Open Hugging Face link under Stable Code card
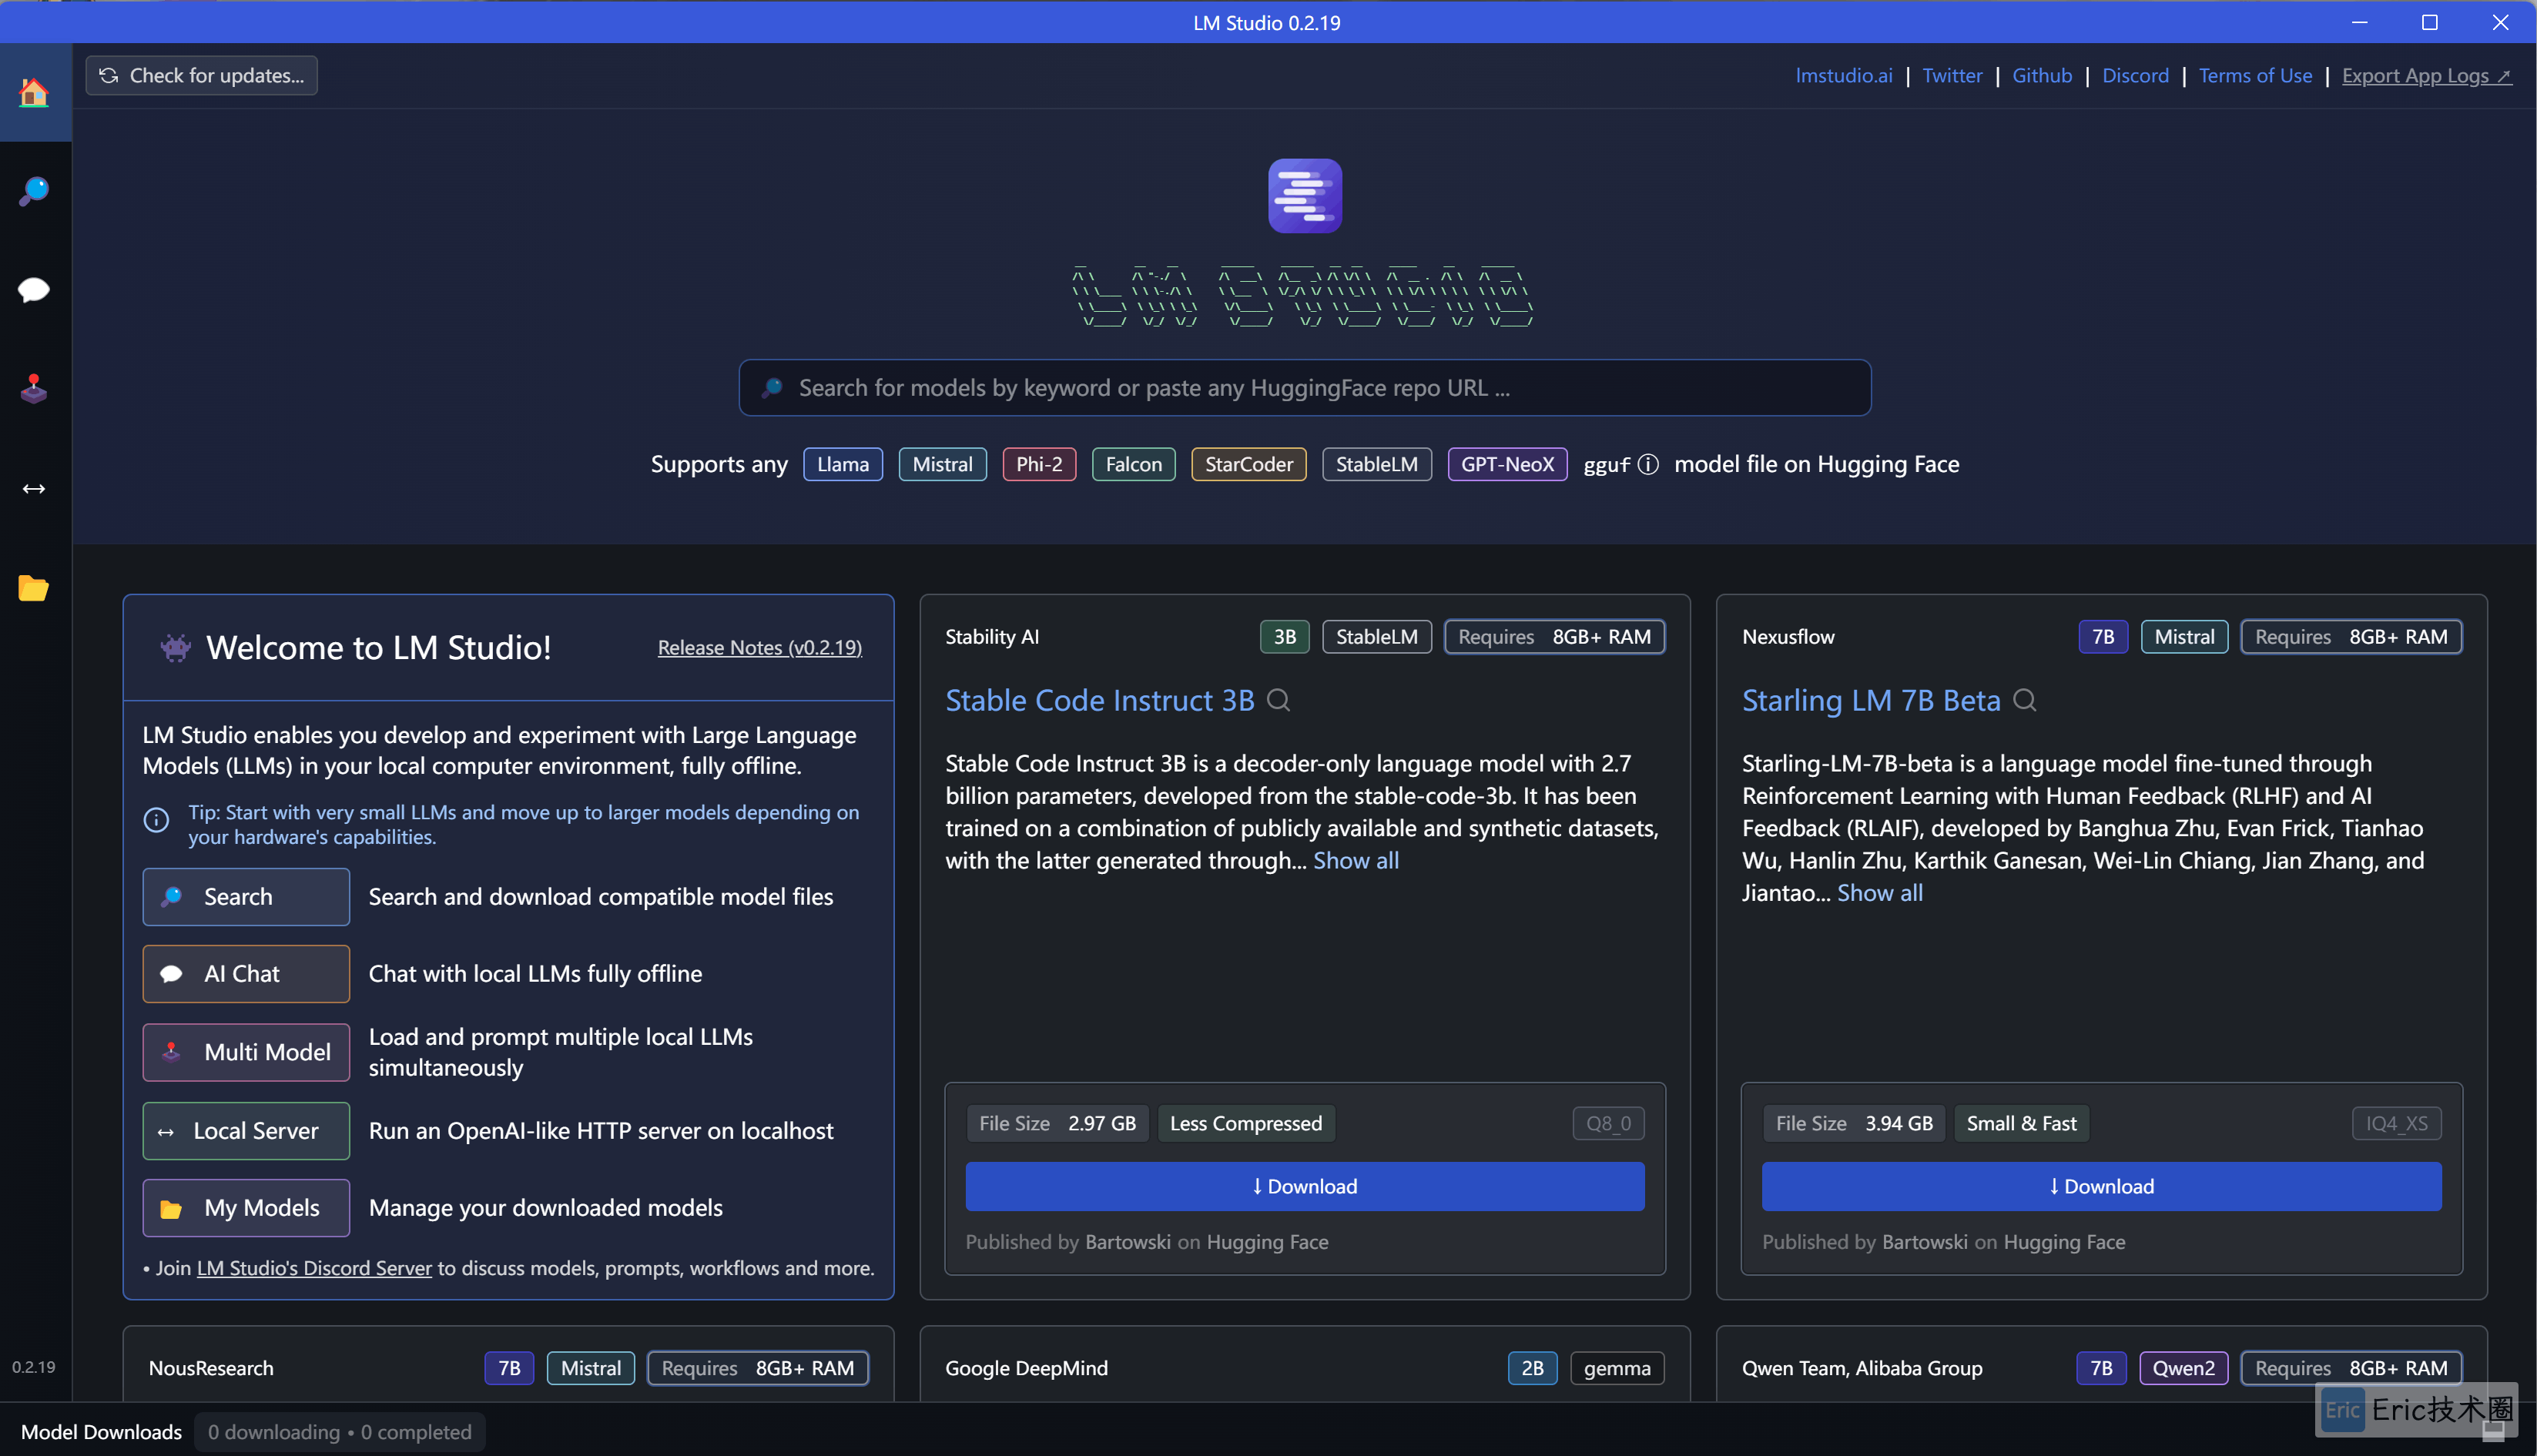This screenshot has height=1456, width=2537. (x=1268, y=1242)
